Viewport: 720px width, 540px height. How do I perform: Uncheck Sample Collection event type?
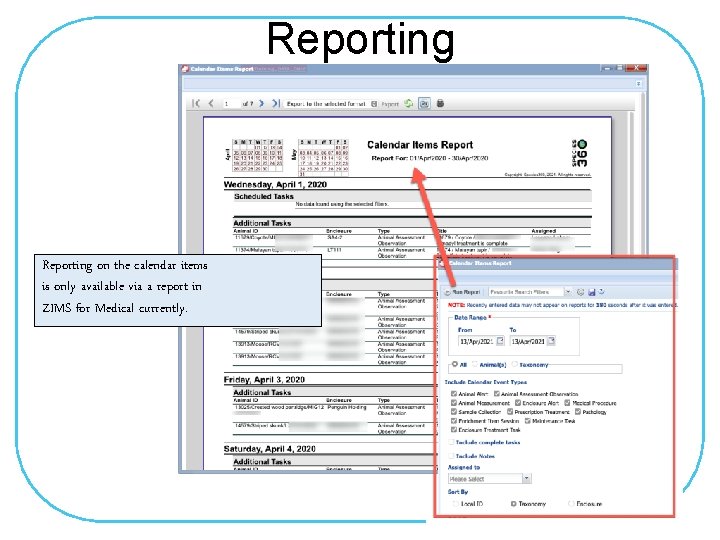point(454,411)
